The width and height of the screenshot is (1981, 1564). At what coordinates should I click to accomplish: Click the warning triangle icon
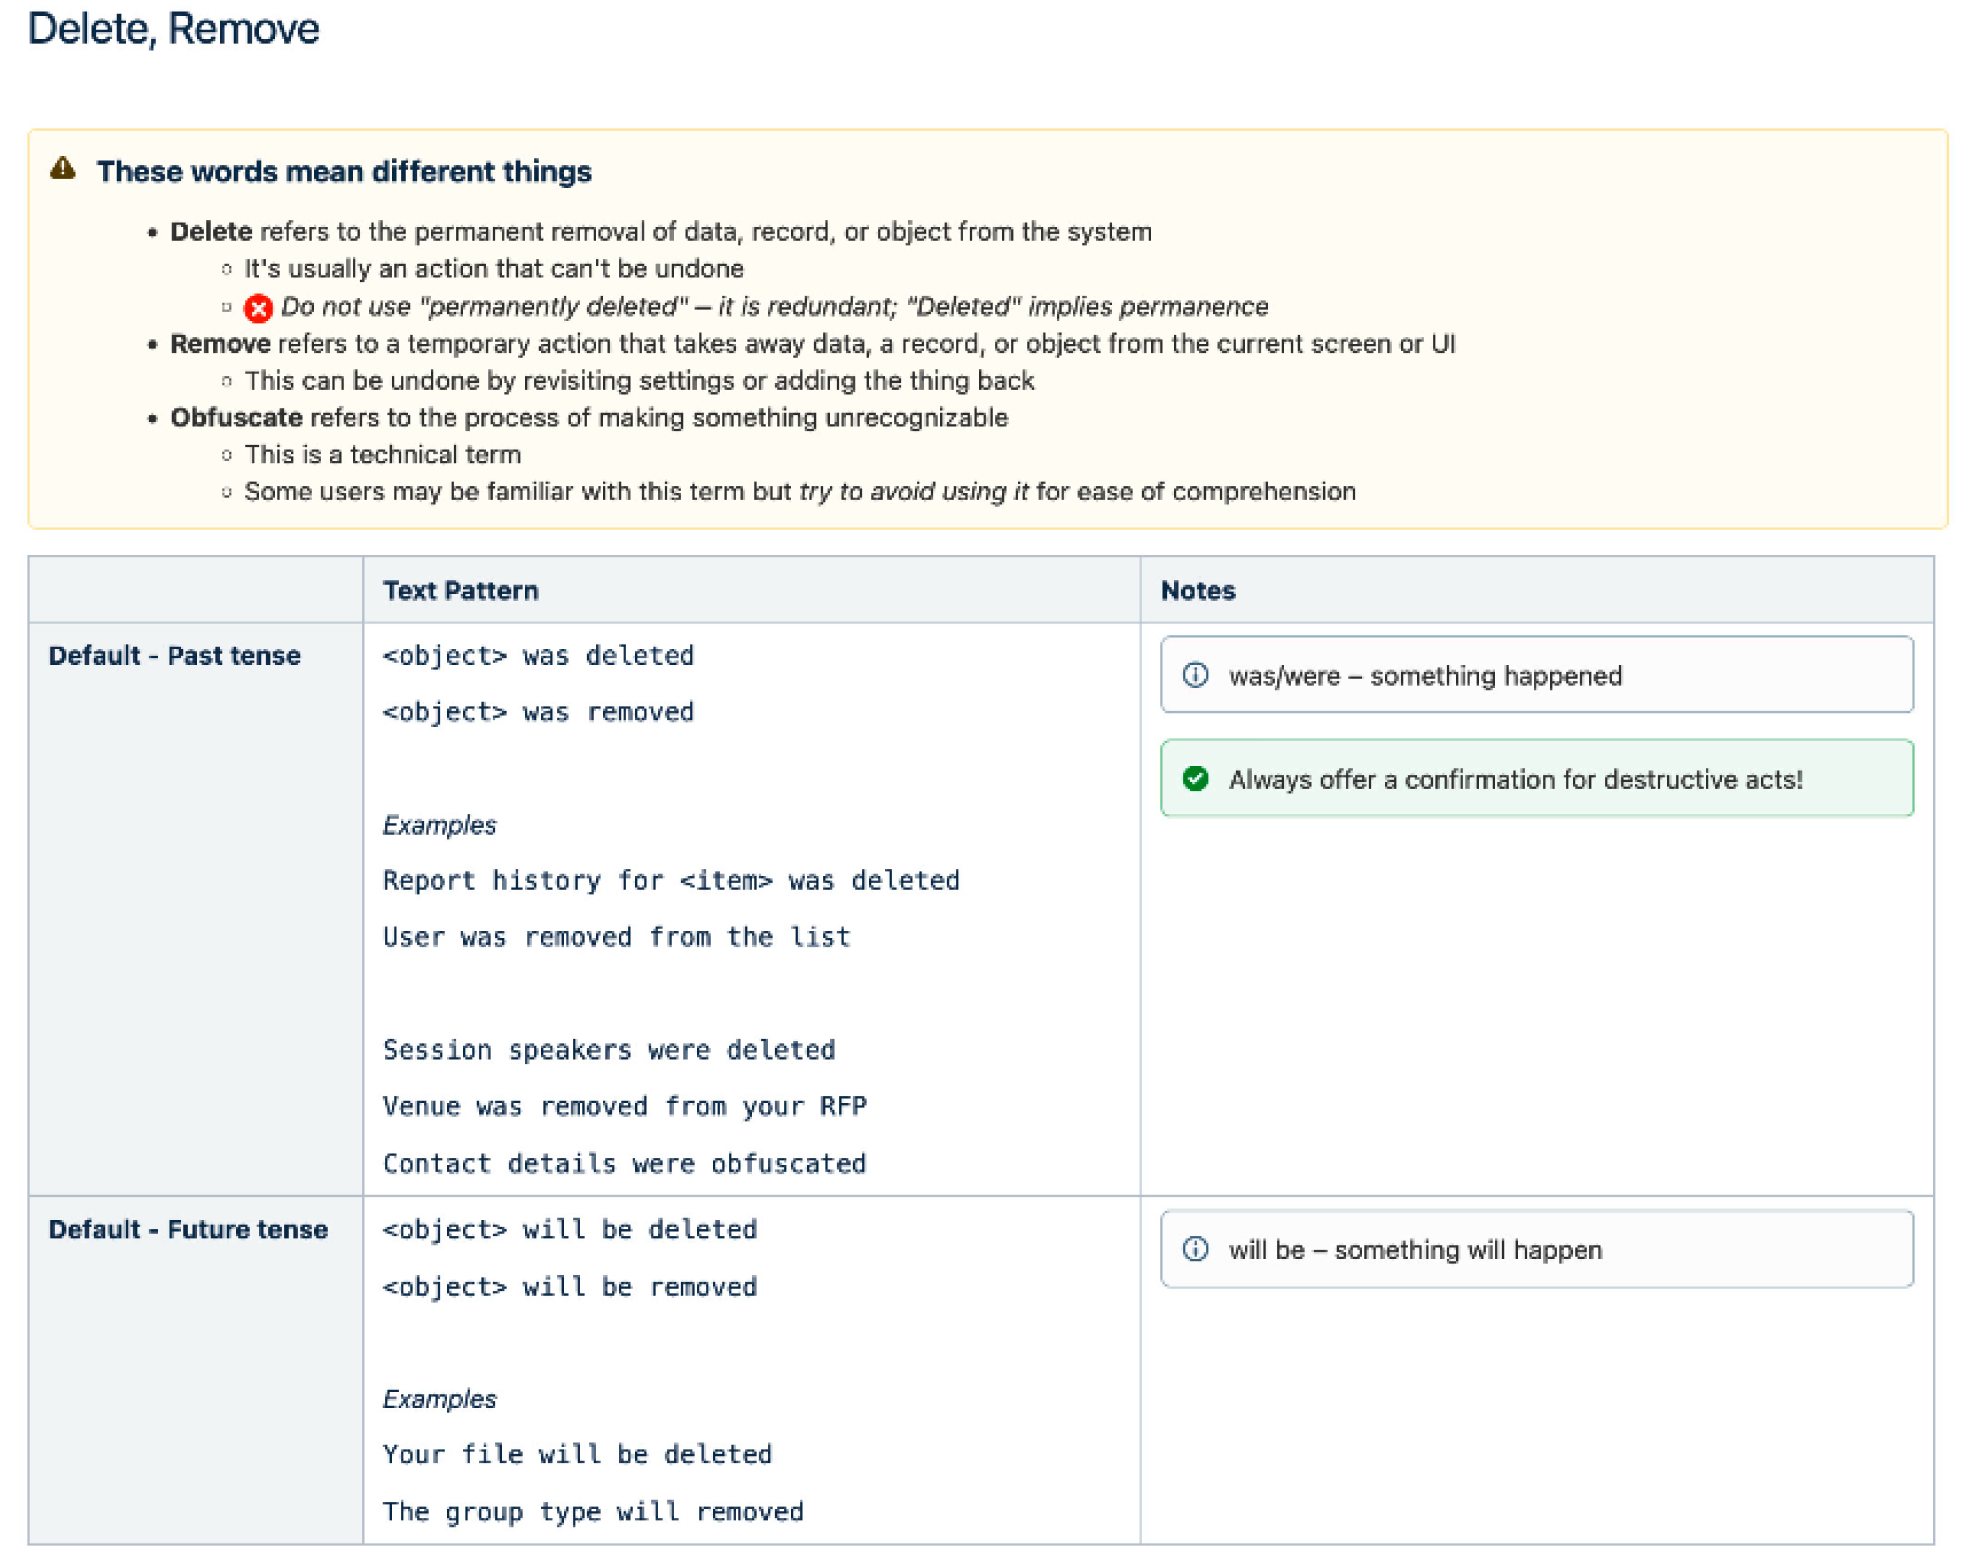(63, 169)
